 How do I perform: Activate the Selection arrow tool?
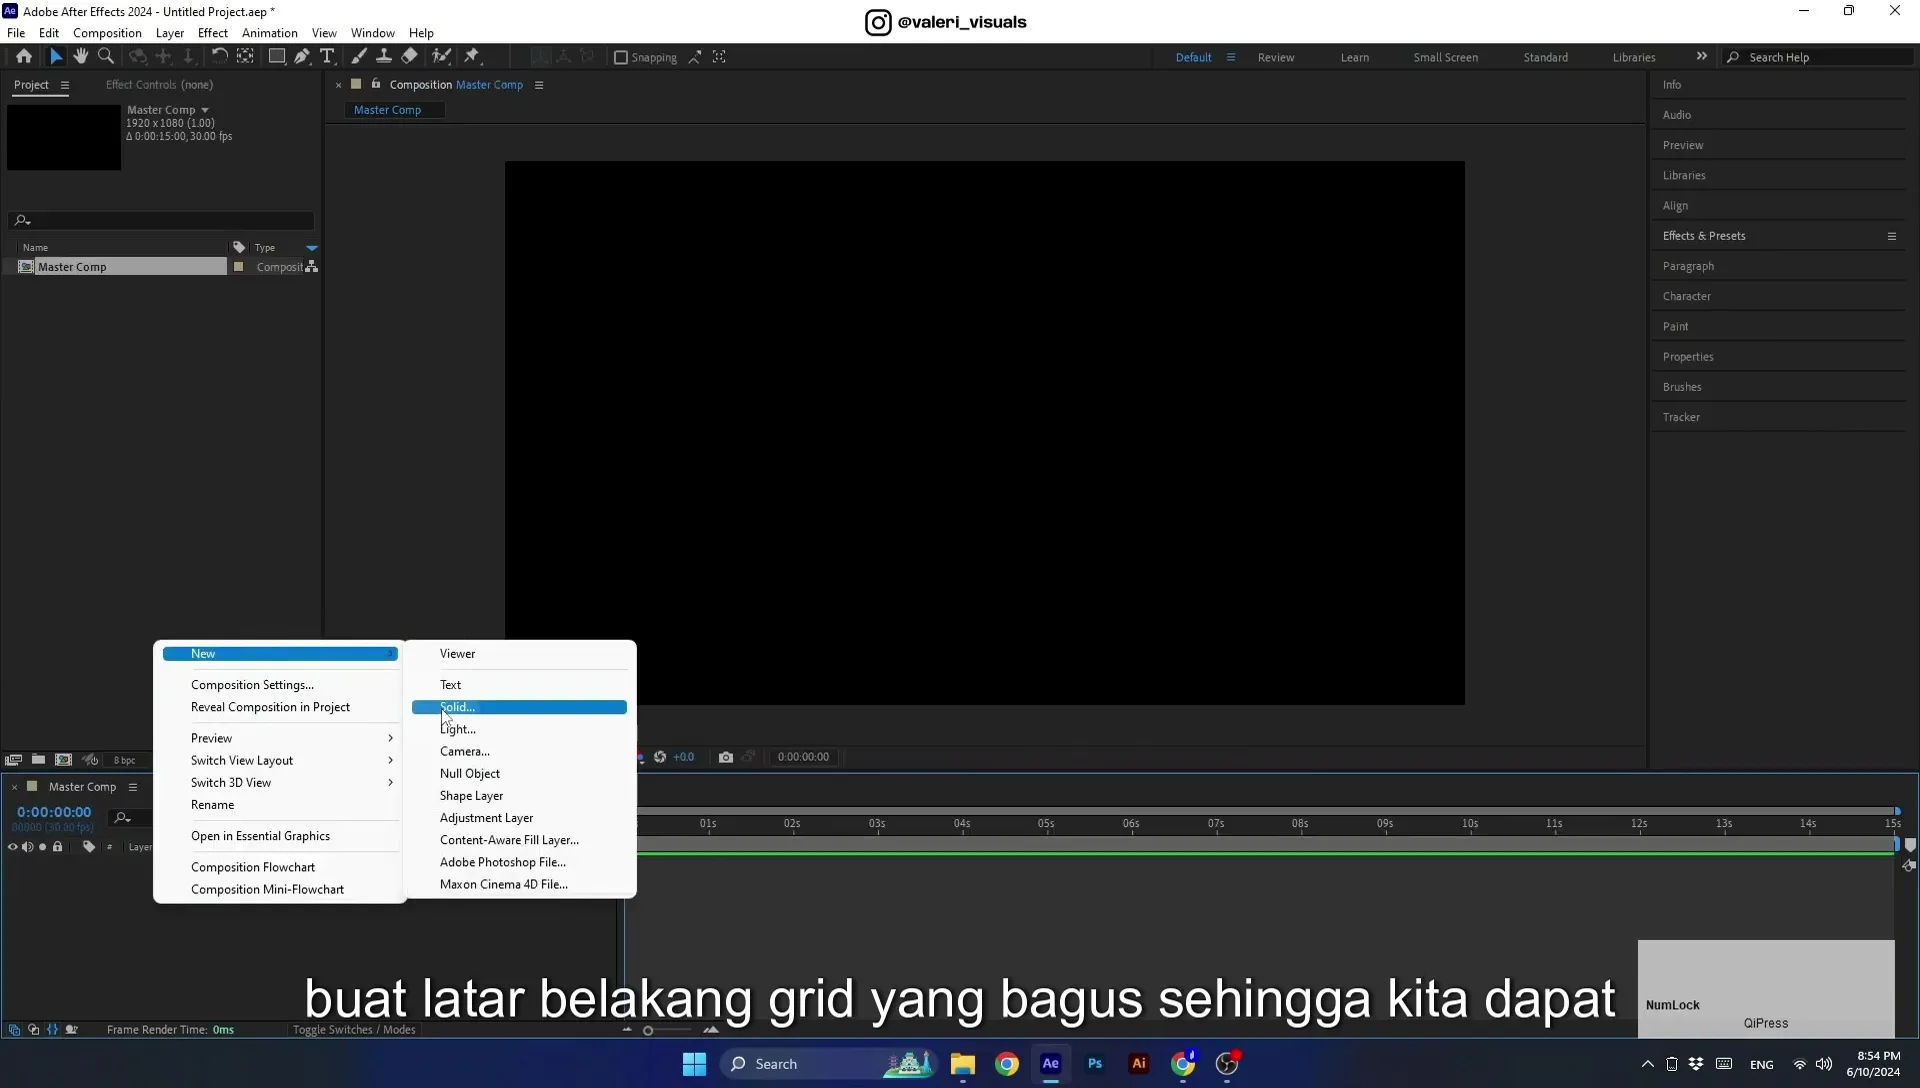(56, 57)
